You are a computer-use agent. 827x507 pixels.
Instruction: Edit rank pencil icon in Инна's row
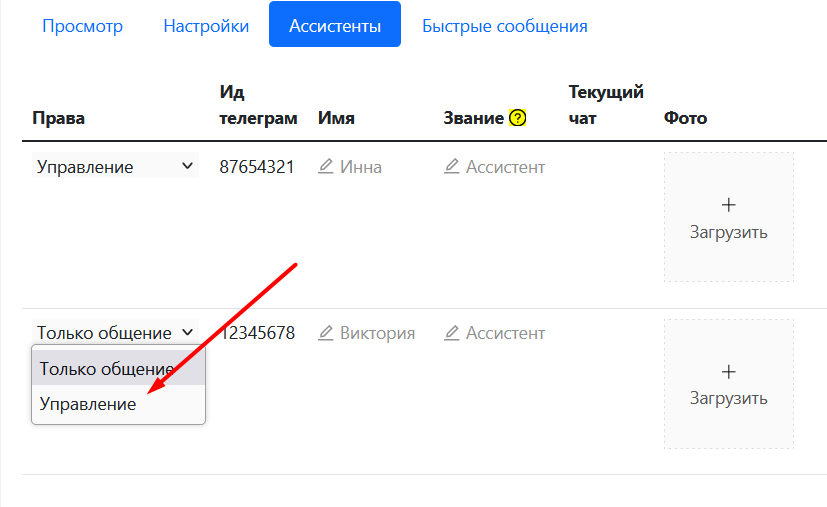pos(451,166)
